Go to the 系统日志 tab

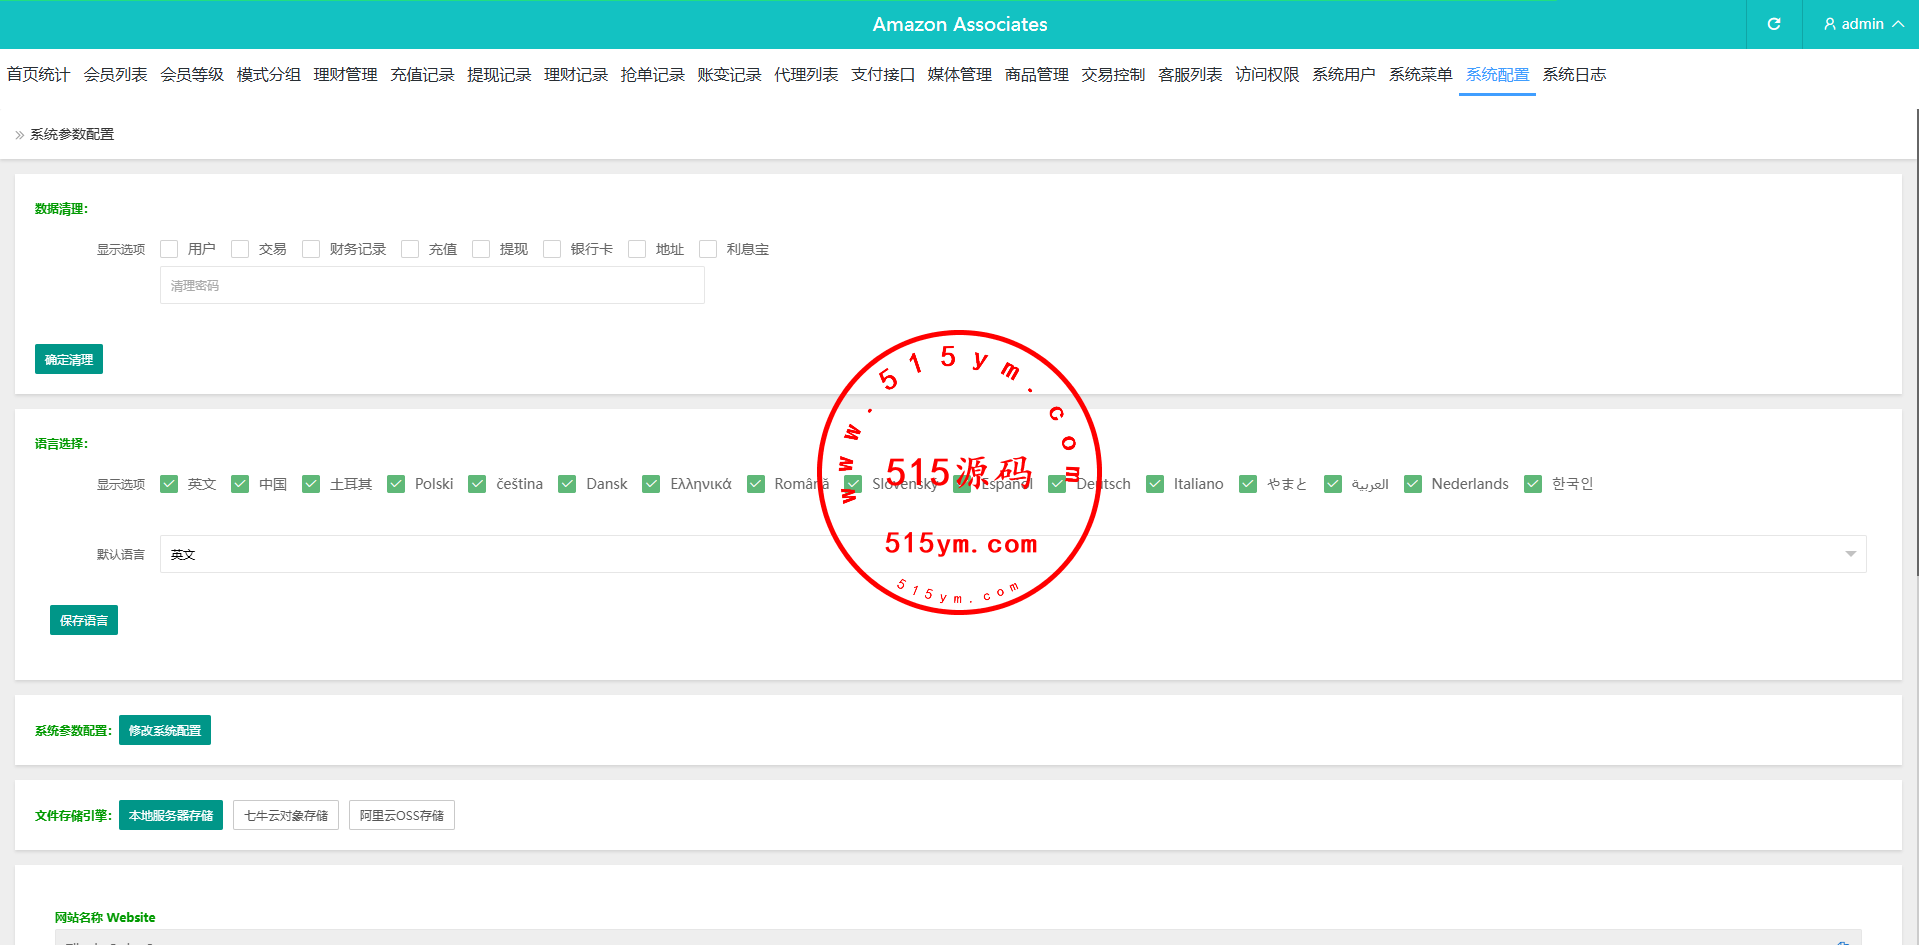tap(1574, 75)
